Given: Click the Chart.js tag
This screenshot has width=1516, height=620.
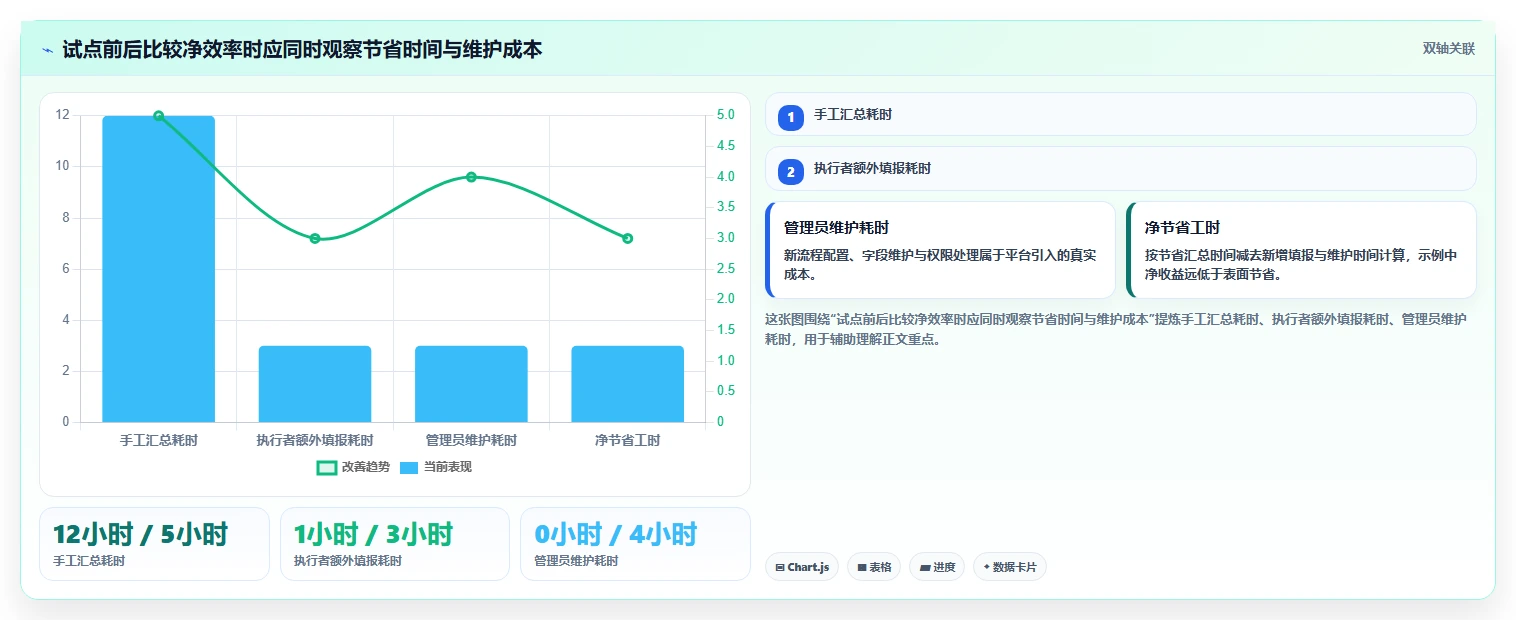Looking at the screenshot, I should coord(802,567).
